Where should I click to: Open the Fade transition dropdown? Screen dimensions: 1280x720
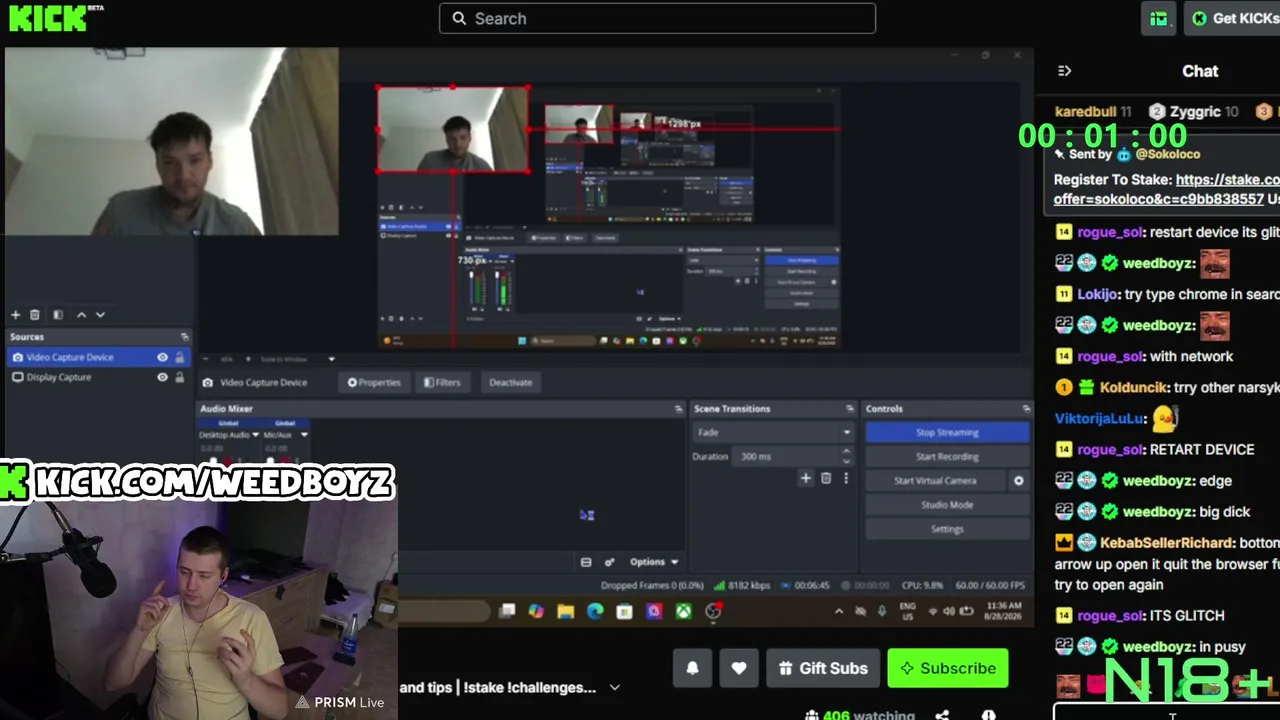pyautogui.click(x=773, y=432)
